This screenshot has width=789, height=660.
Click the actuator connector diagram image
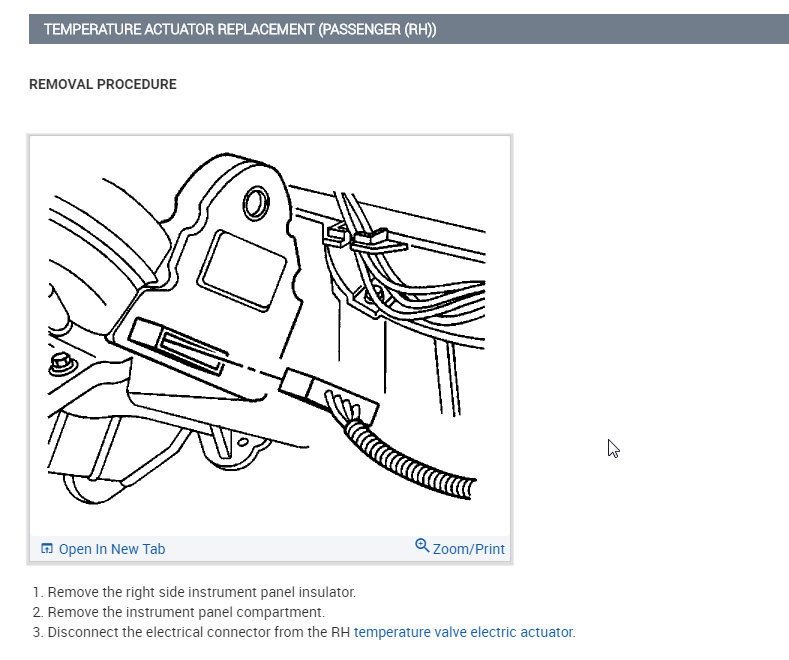[270, 336]
